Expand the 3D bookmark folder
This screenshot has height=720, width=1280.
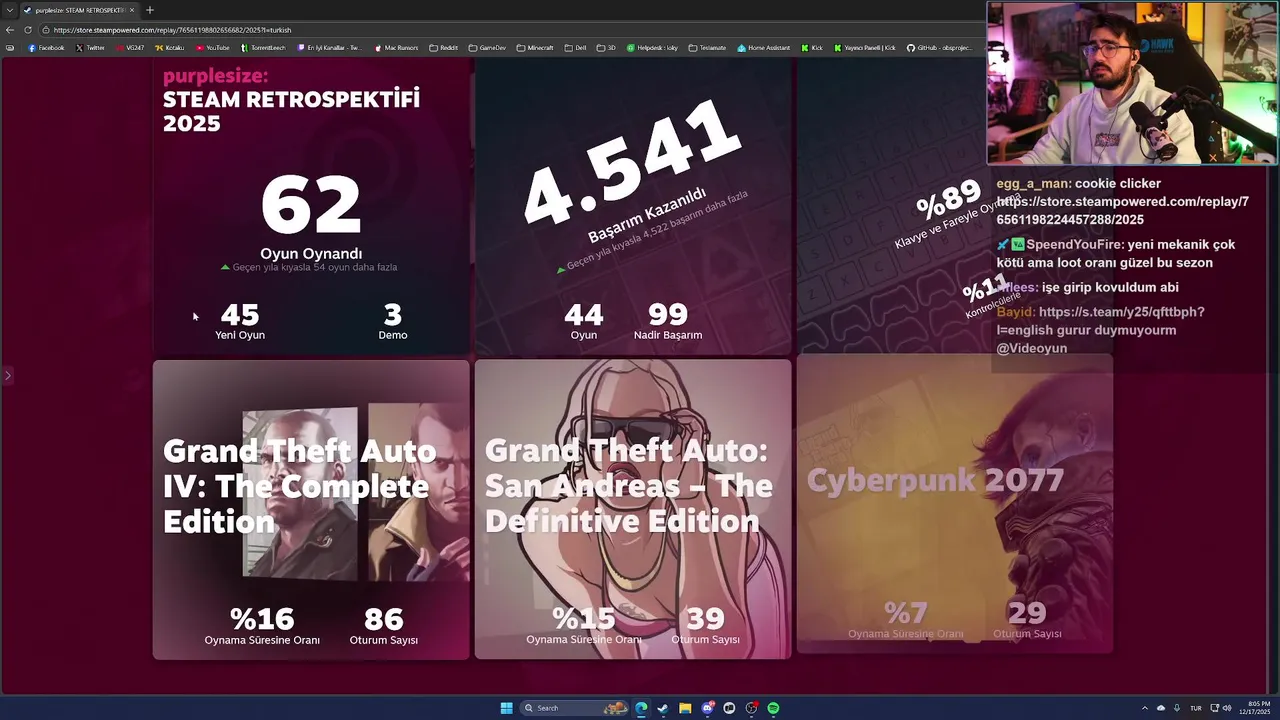[x=606, y=48]
